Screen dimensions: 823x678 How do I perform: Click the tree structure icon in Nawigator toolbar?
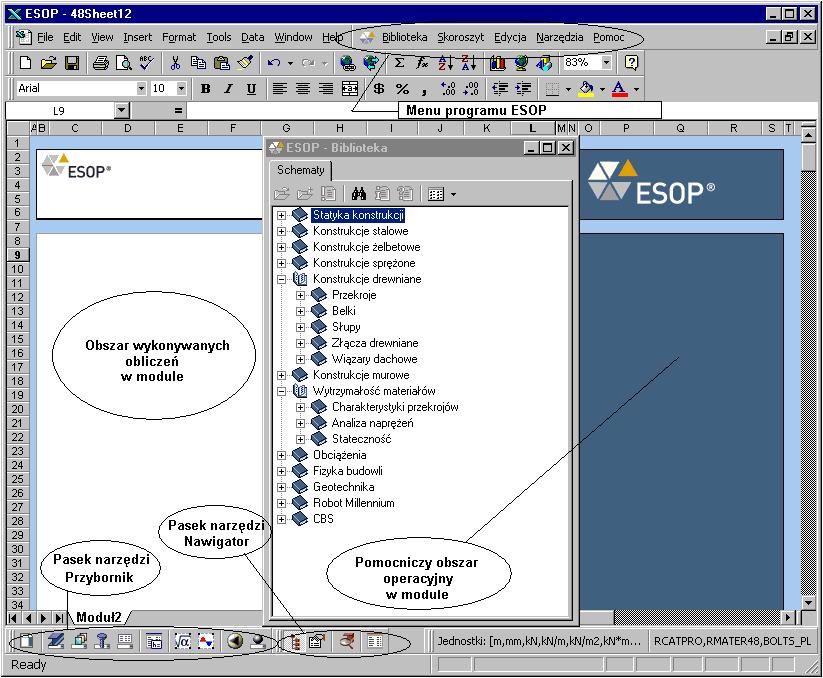click(295, 641)
